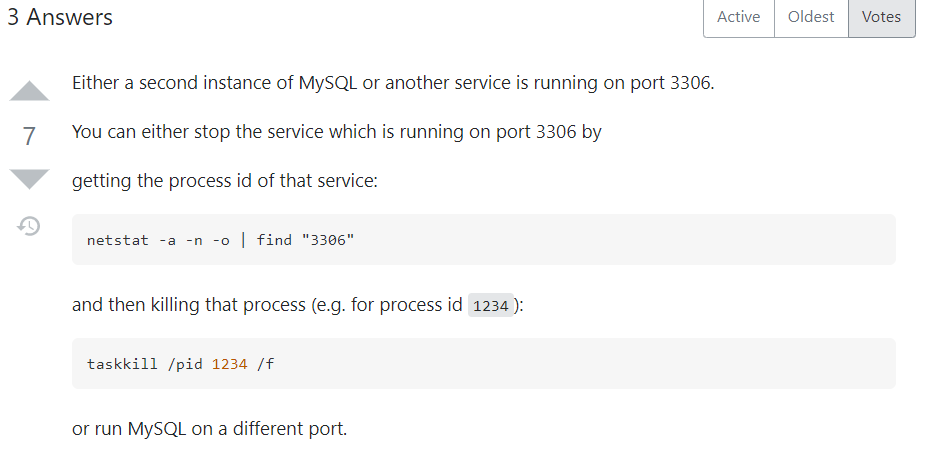The height and width of the screenshot is (454, 939).
Task: Click the line "You can either stop the service"
Action: pyautogui.click(x=336, y=132)
